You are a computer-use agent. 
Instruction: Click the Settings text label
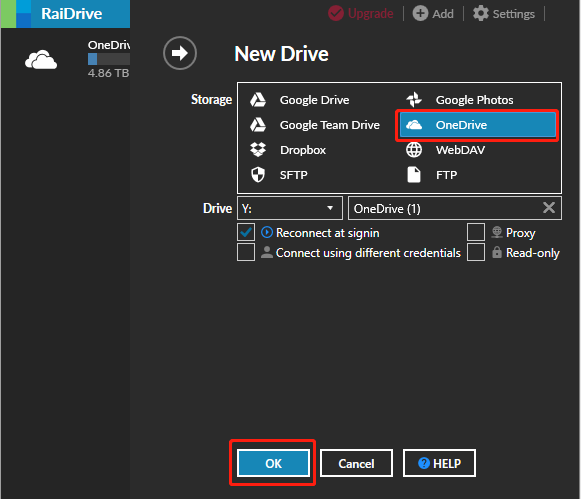click(x=514, y=14)
